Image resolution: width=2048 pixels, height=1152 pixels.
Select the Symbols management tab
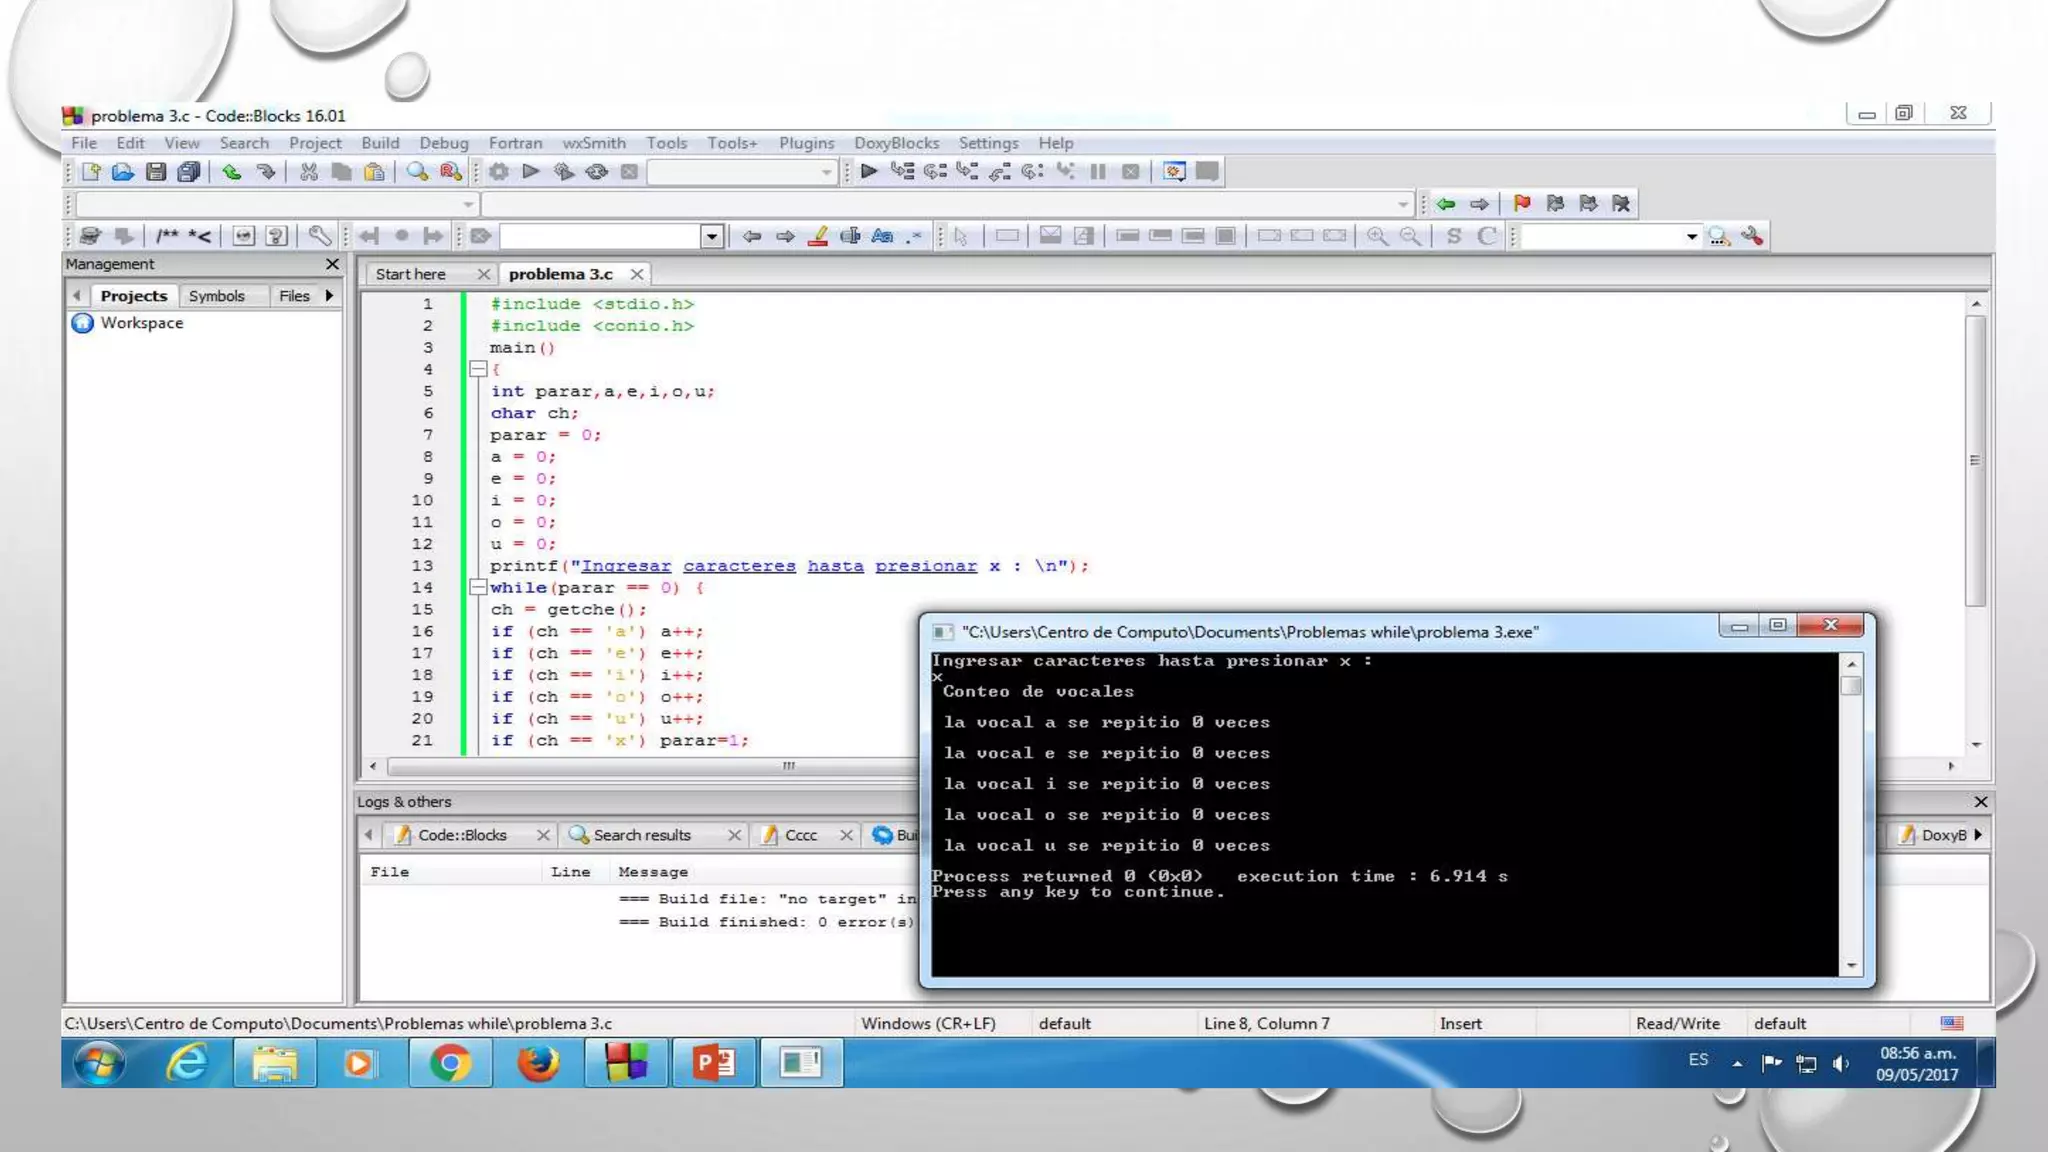click(216, 296)
